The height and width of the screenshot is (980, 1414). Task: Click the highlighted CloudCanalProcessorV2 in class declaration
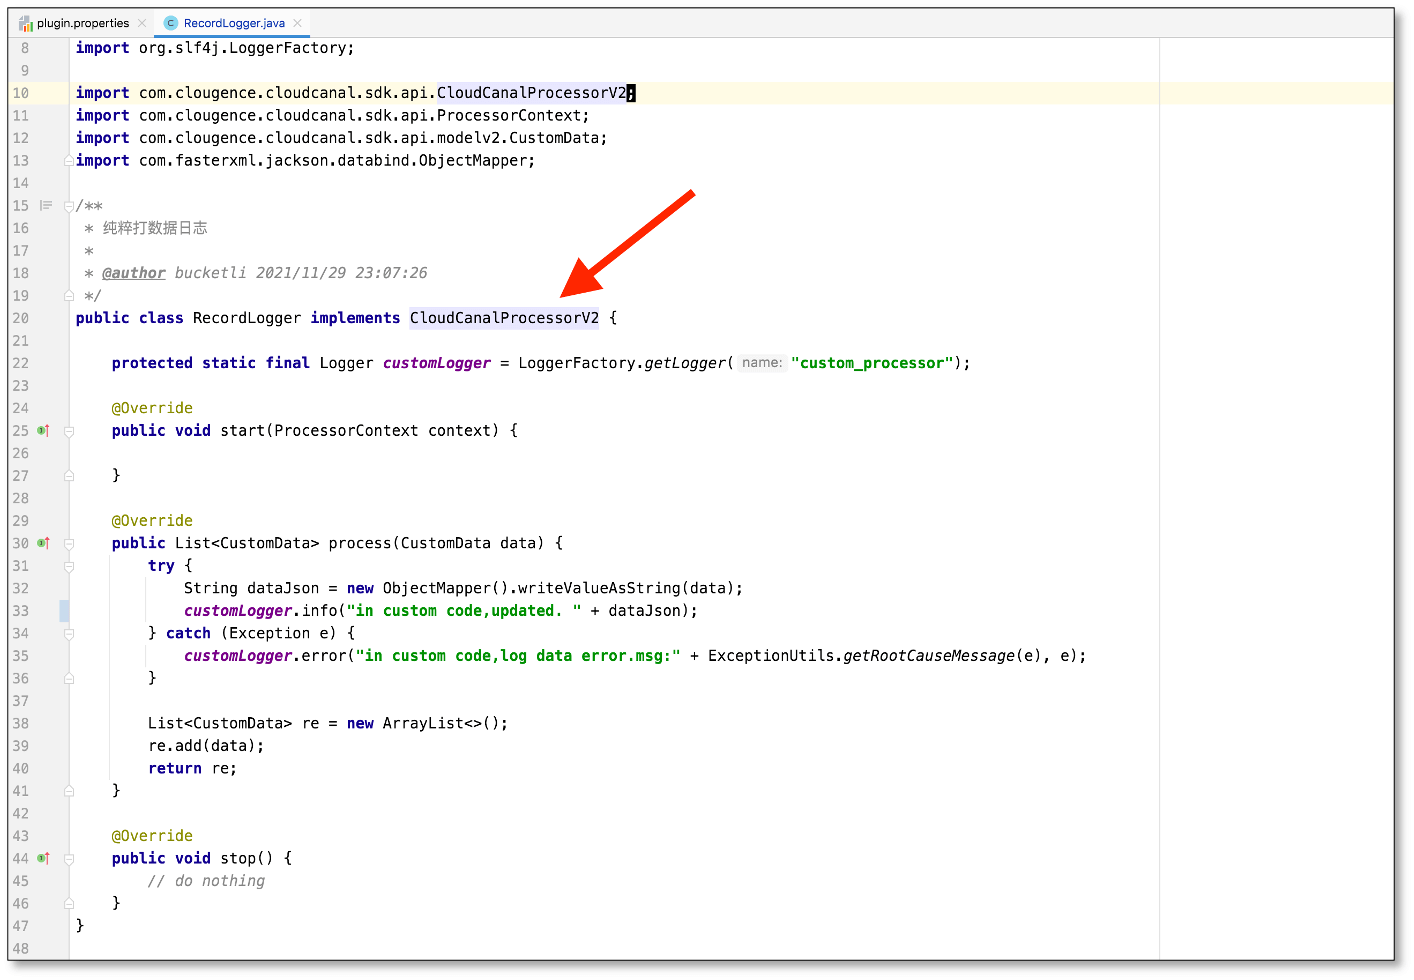(x=503, y=318)
